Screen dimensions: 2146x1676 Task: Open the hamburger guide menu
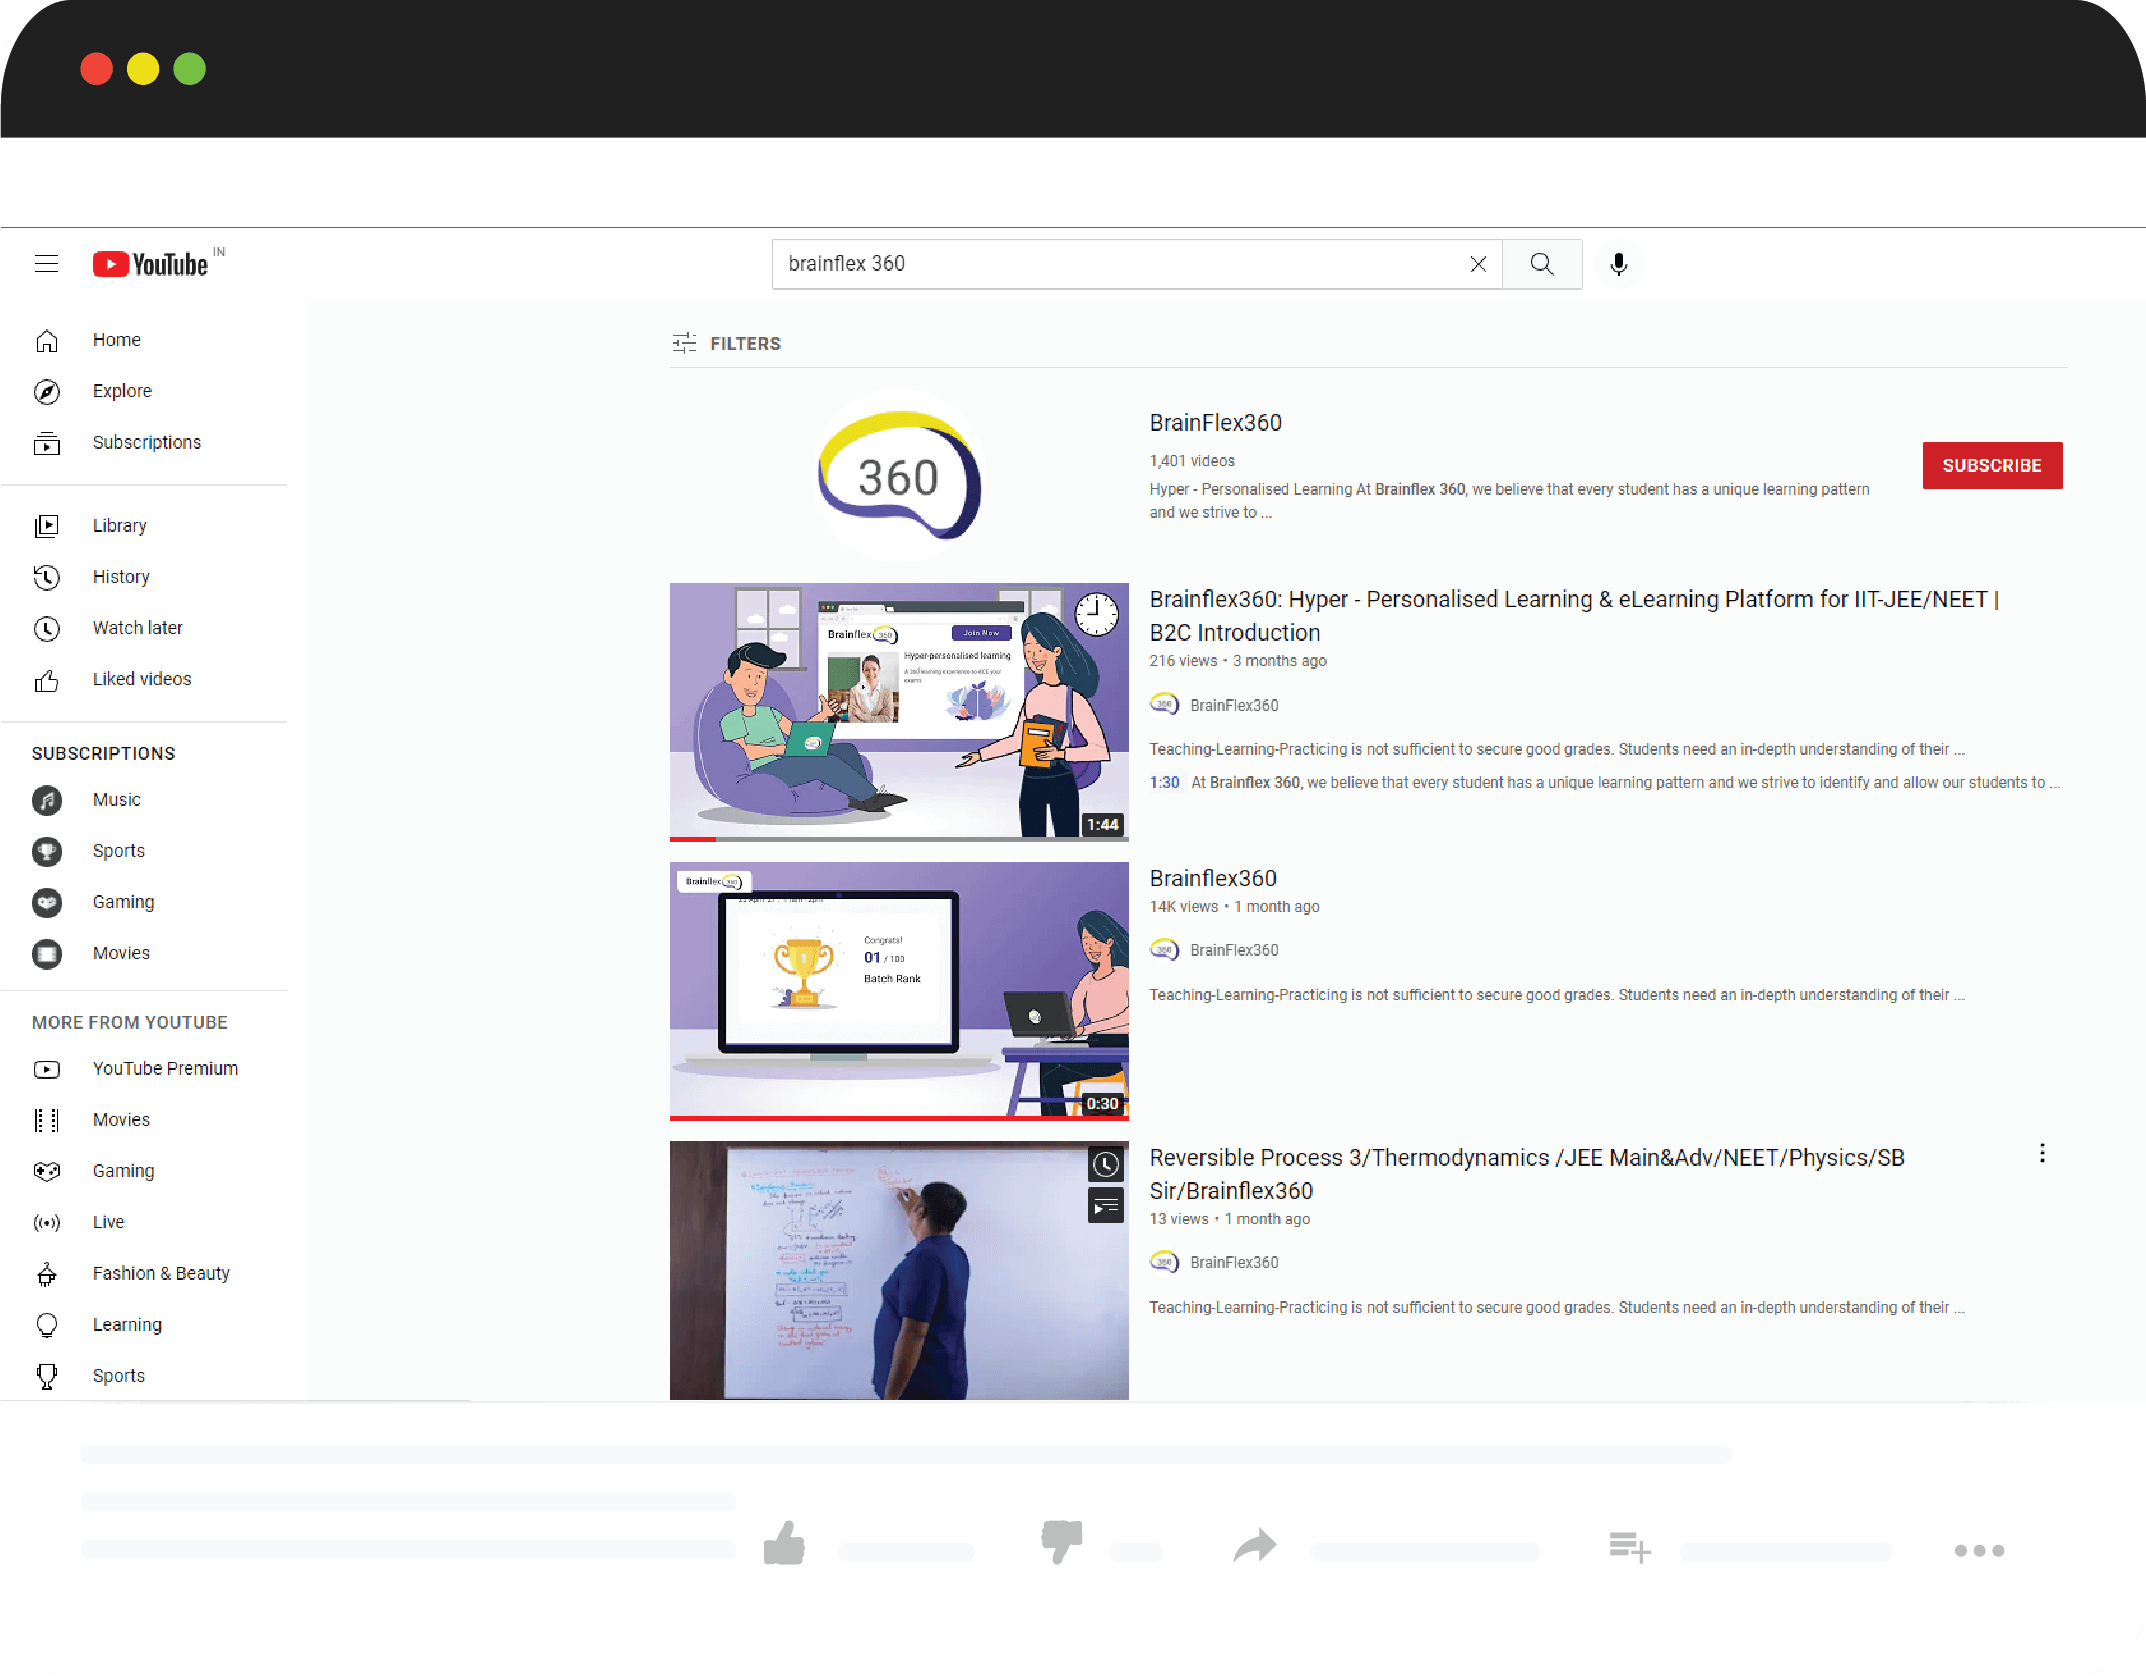click(x=46, y=264)
